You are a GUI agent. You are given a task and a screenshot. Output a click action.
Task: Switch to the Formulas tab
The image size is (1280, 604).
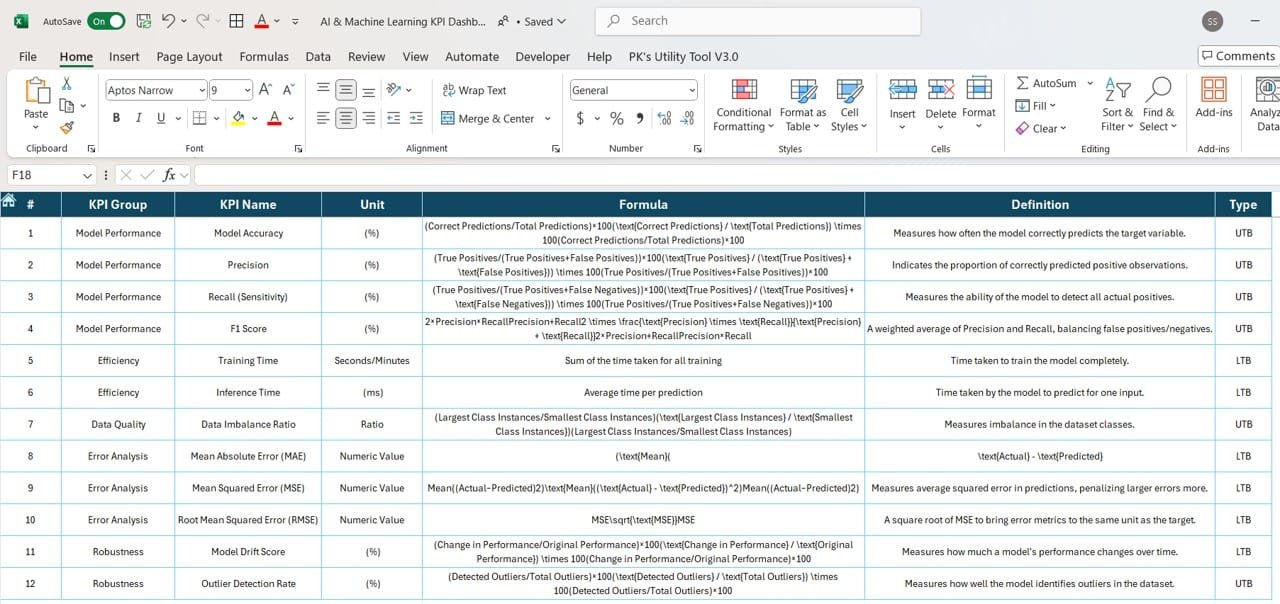pos(264,57)
